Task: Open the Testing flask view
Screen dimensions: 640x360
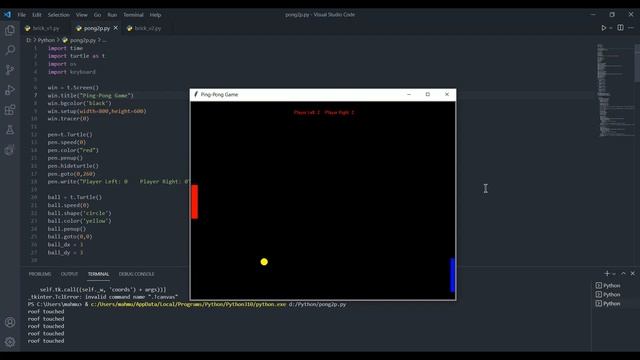Action: [10, 130]
